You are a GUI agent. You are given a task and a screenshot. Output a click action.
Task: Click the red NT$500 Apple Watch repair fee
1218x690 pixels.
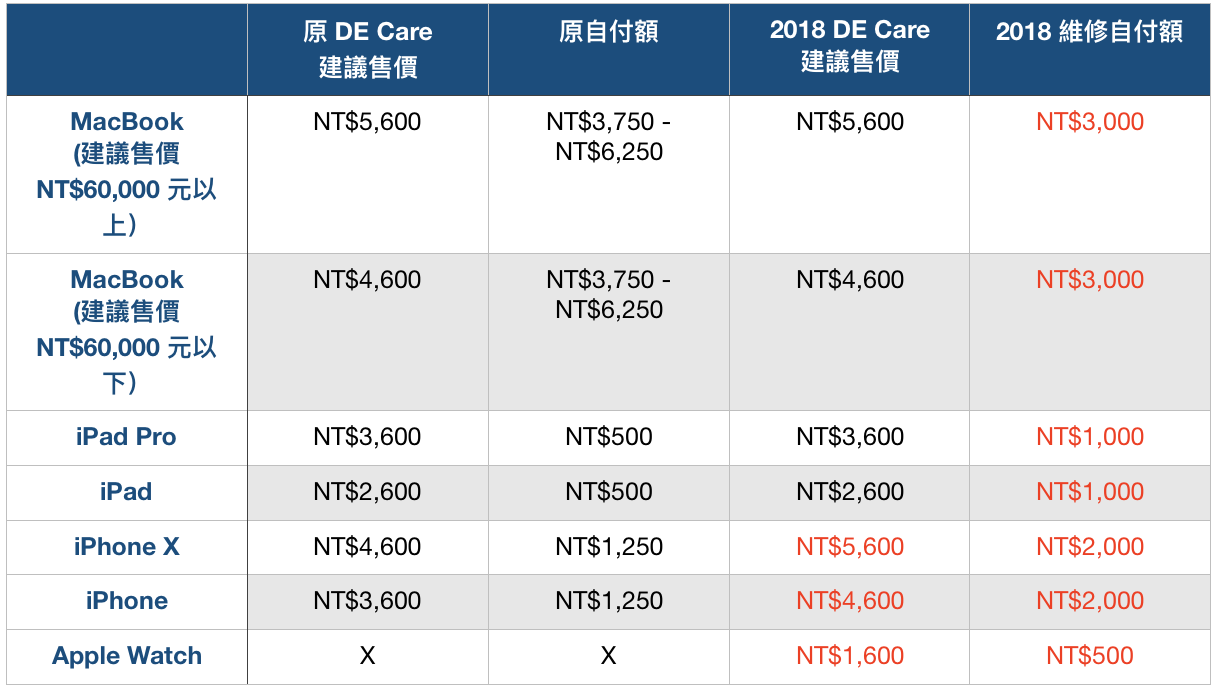point(1090,656)
